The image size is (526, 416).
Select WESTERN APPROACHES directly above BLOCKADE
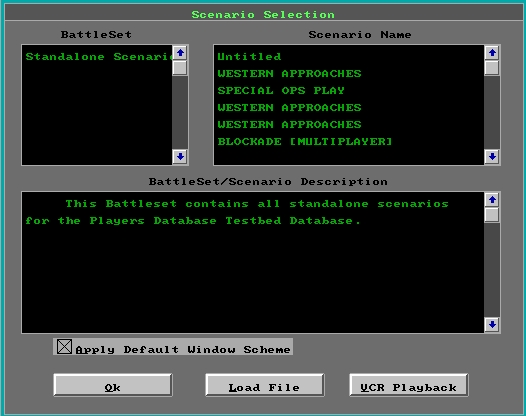349,124
